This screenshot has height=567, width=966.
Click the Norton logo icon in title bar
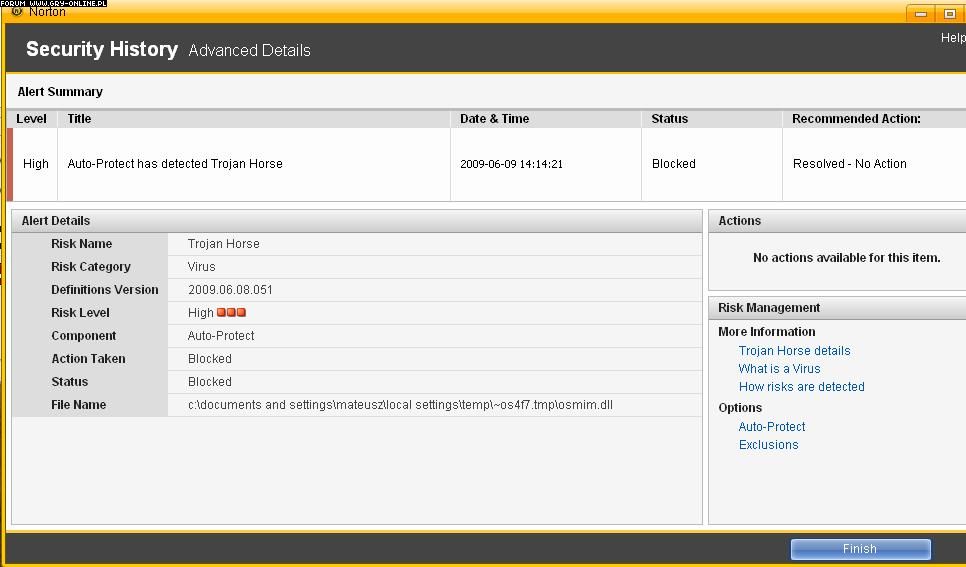coord(17,12)
